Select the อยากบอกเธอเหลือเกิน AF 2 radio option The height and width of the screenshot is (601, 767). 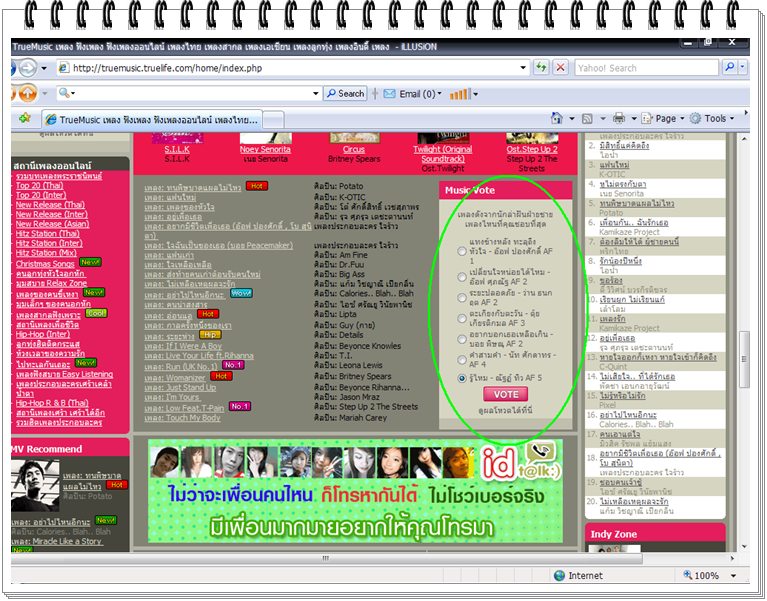462,339
